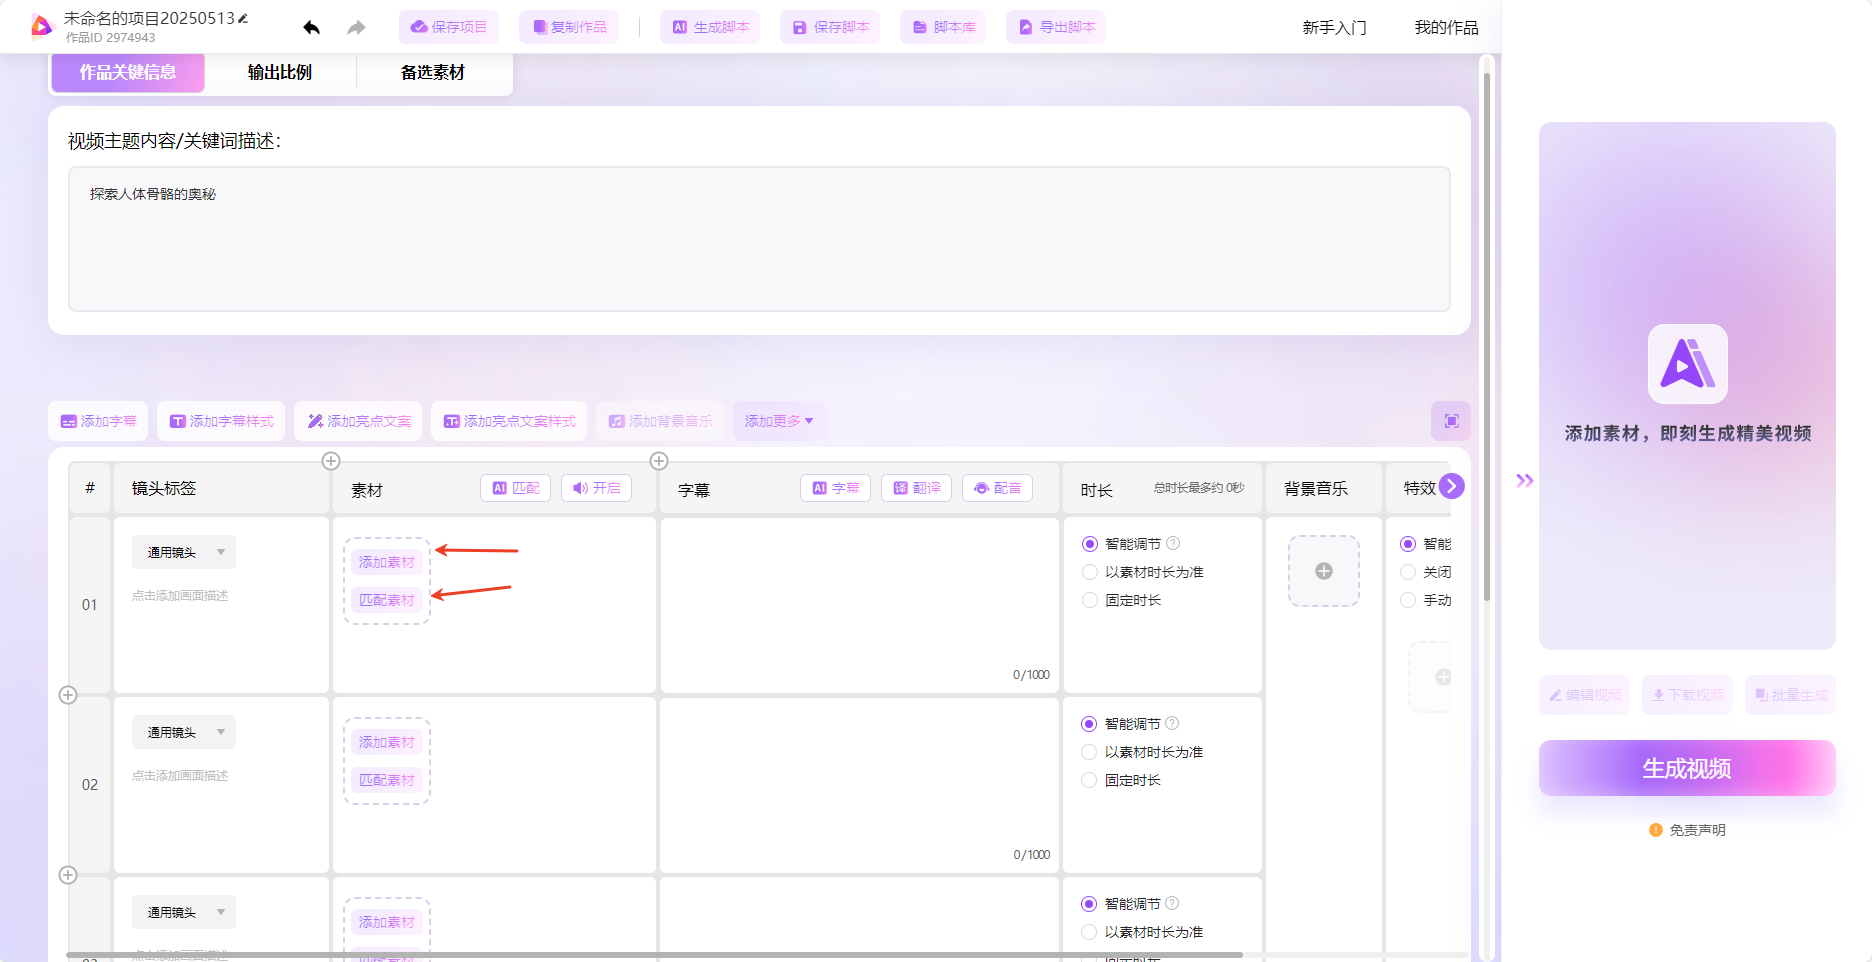
Task: Switch to the 备选素材 tab
Action: [434, 72]
